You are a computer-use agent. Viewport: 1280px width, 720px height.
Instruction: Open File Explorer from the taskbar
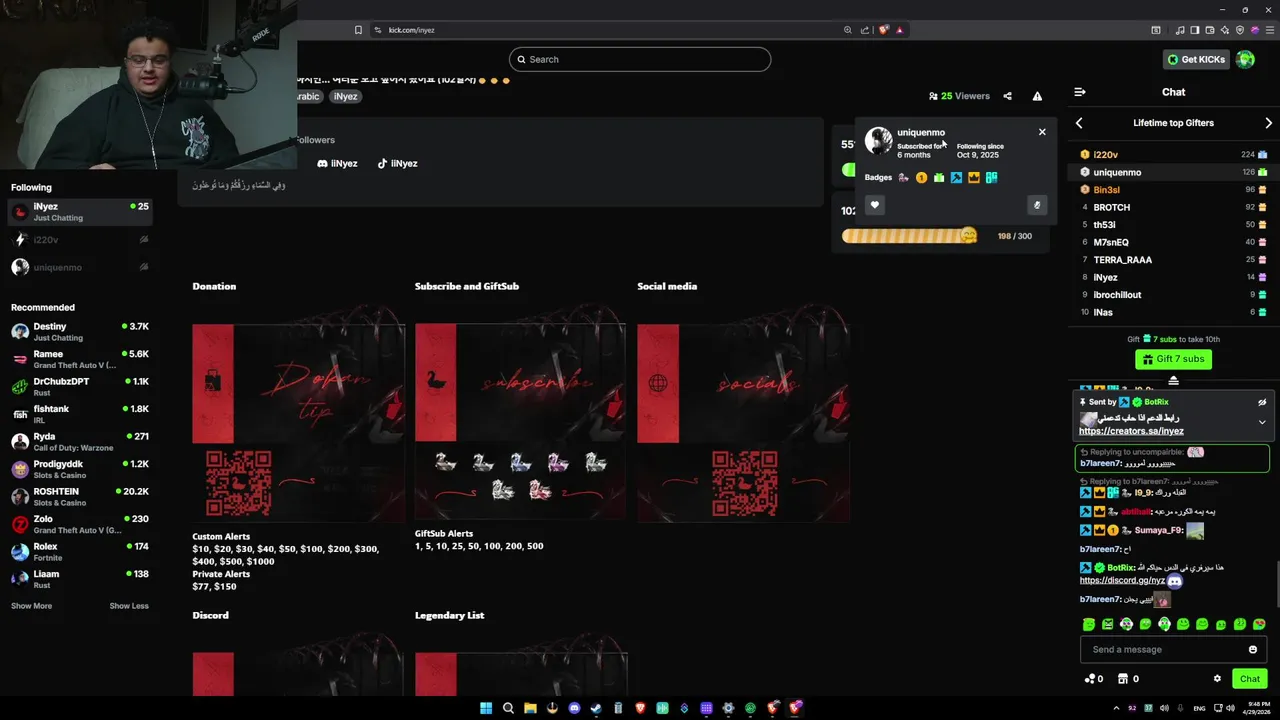point(530,708)
